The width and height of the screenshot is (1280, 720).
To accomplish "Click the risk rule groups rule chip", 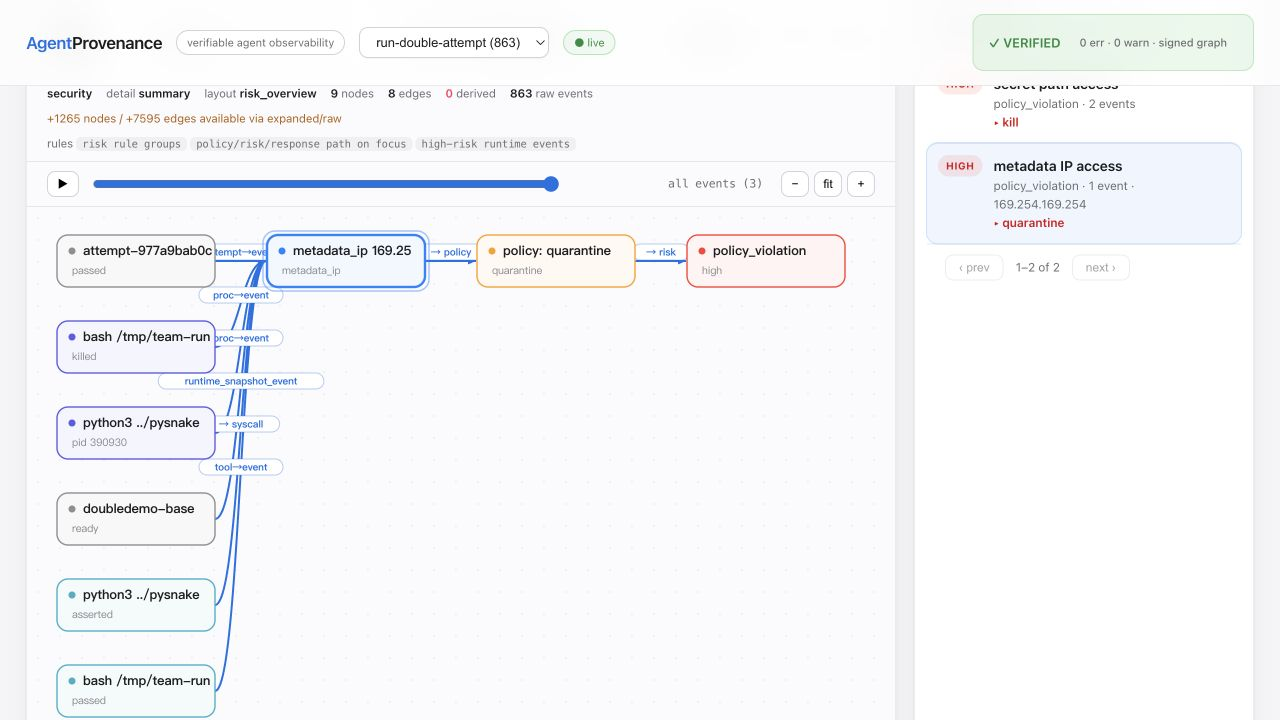I will (x=132, y=144).
